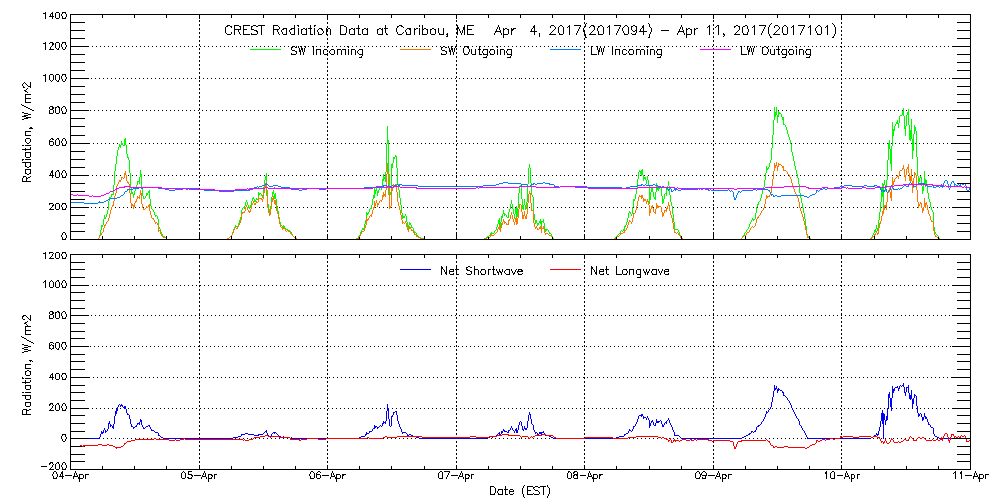Select the 06-Apr date tick label
Image resolution: width=1000 pixels, height=500 pixels.
tap(328, 477)
